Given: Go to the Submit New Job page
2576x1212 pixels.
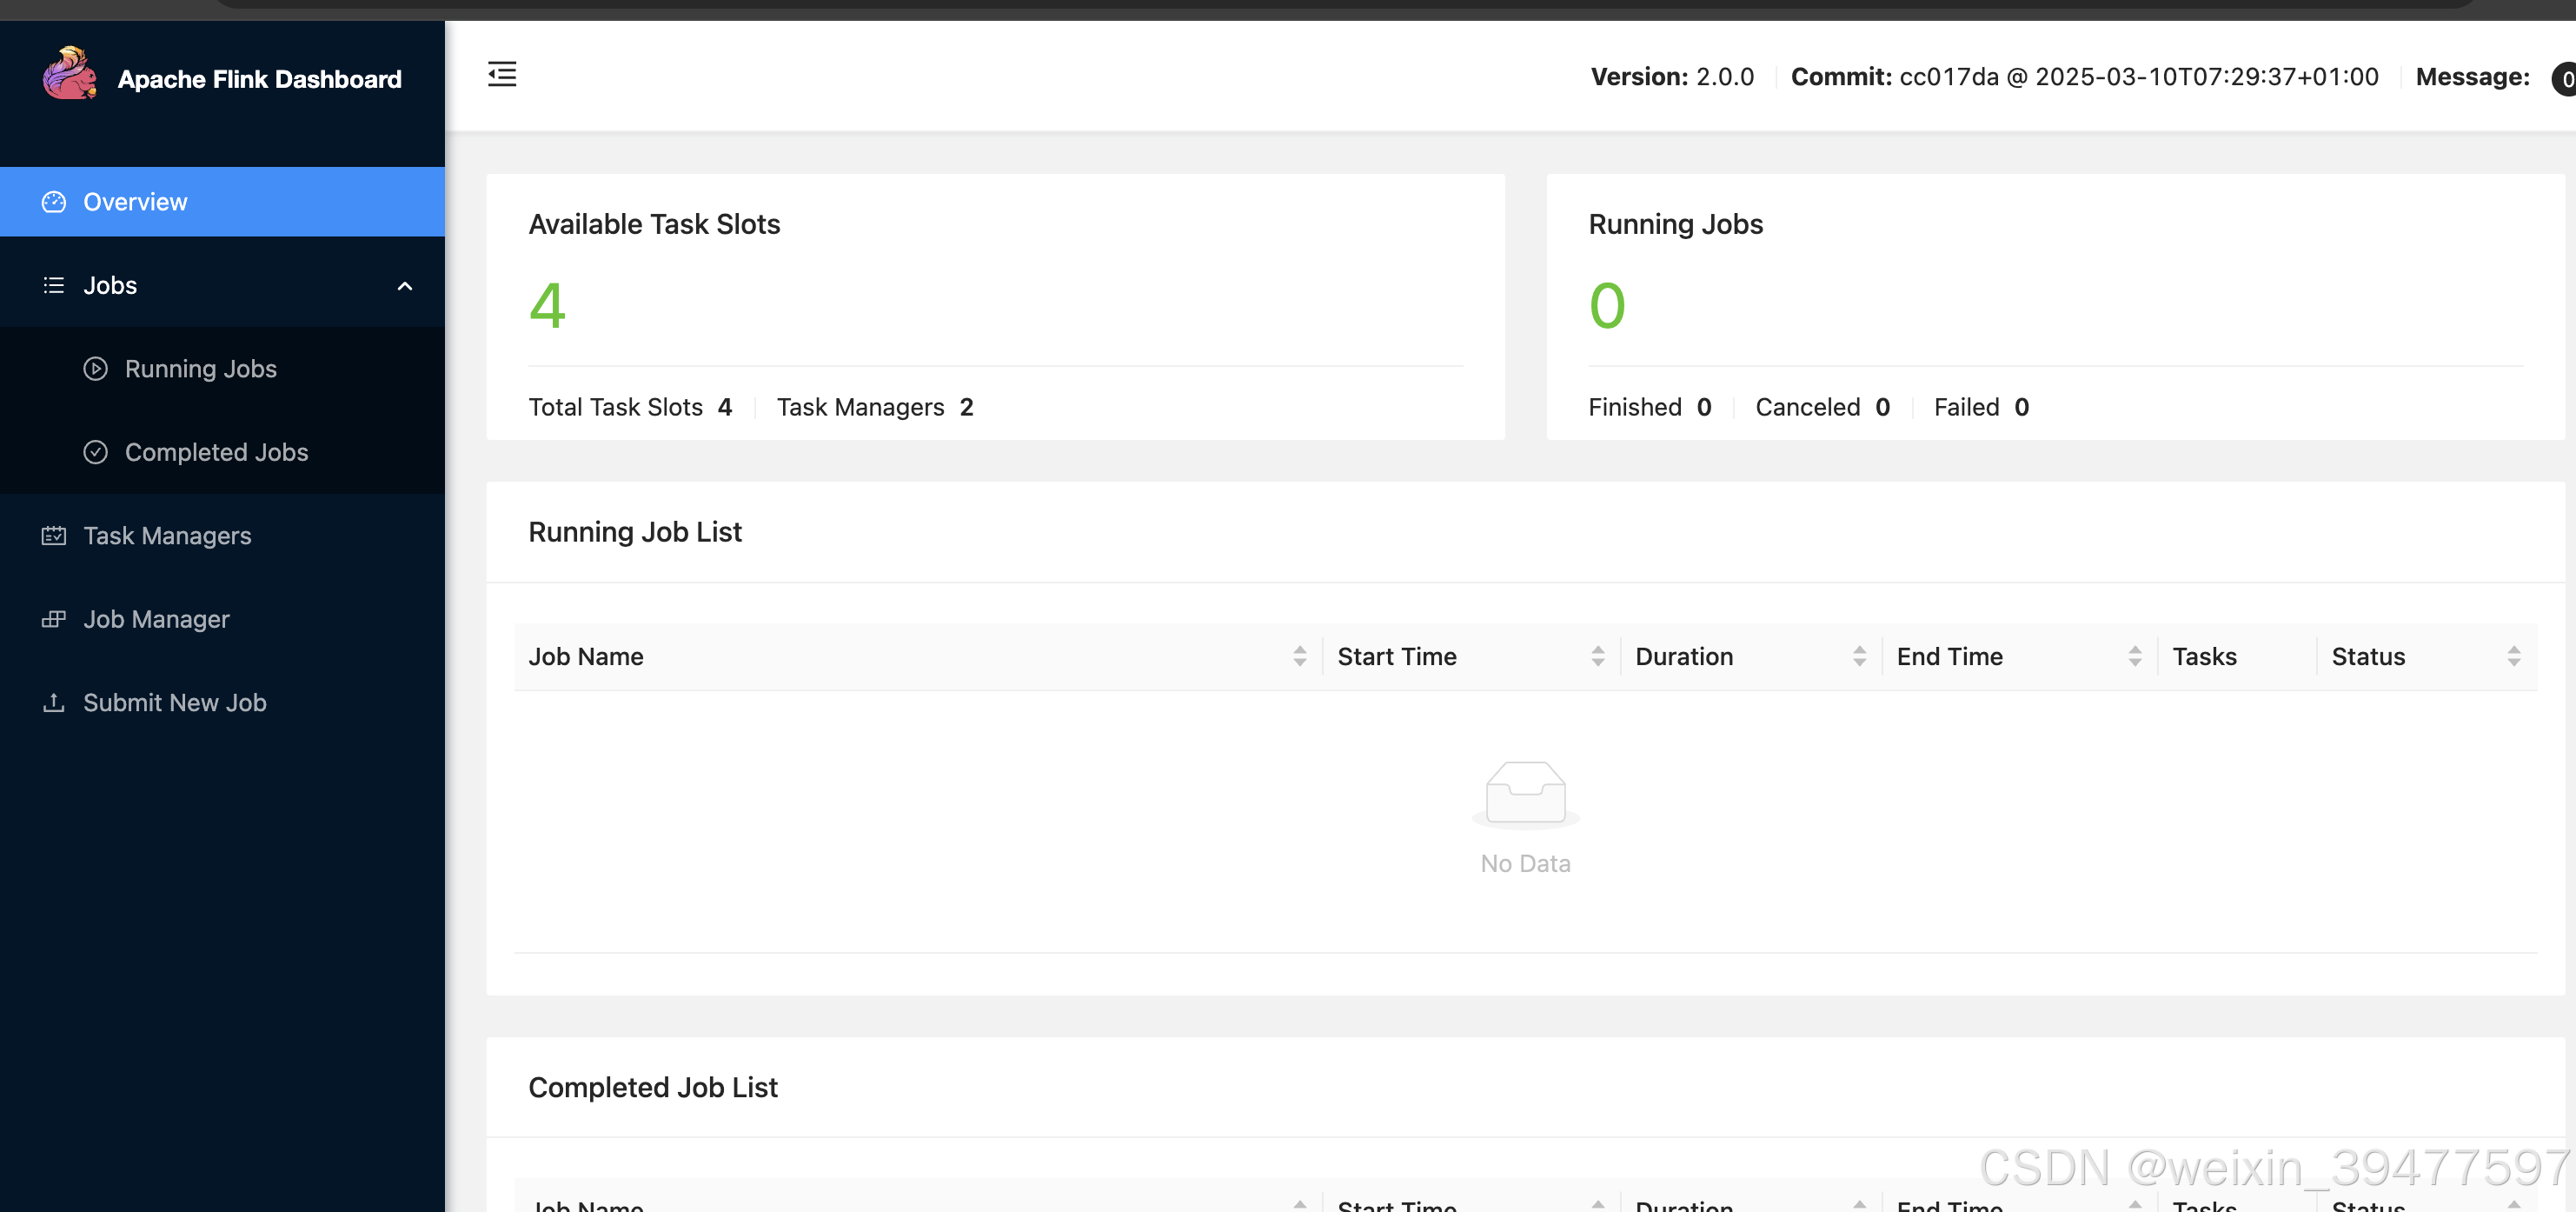Looking at the screenshot, I should tap(174, 703).
